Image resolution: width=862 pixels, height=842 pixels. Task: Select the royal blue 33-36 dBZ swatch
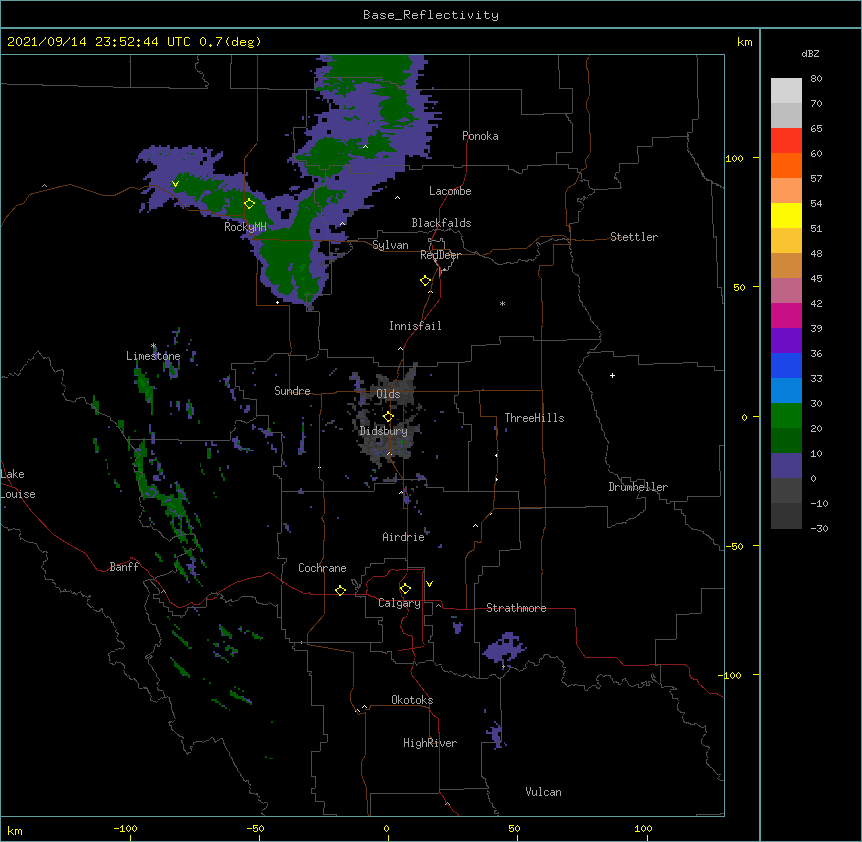[x=786, y=365]
